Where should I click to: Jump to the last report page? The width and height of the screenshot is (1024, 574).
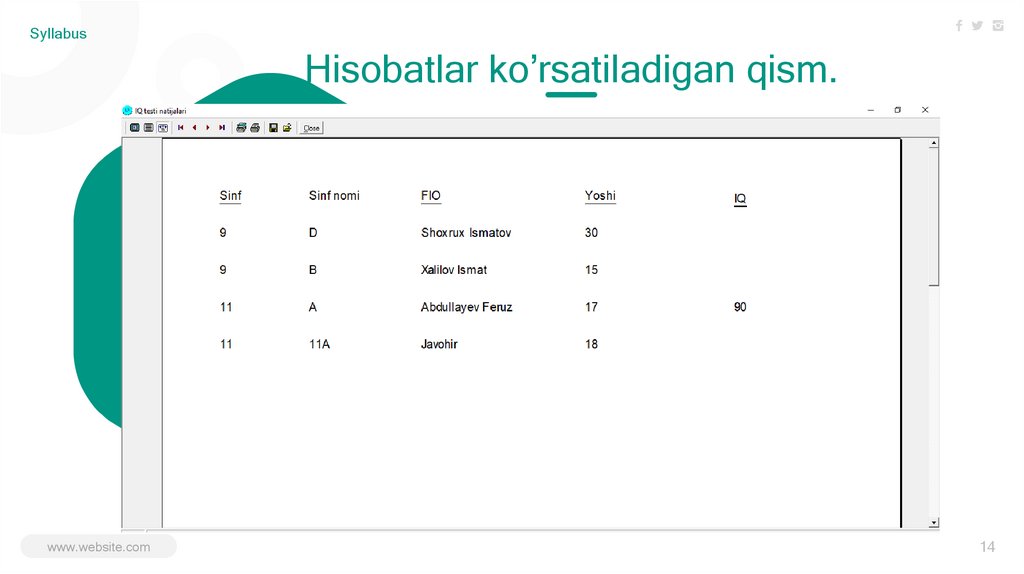click(x=222, y=128)
